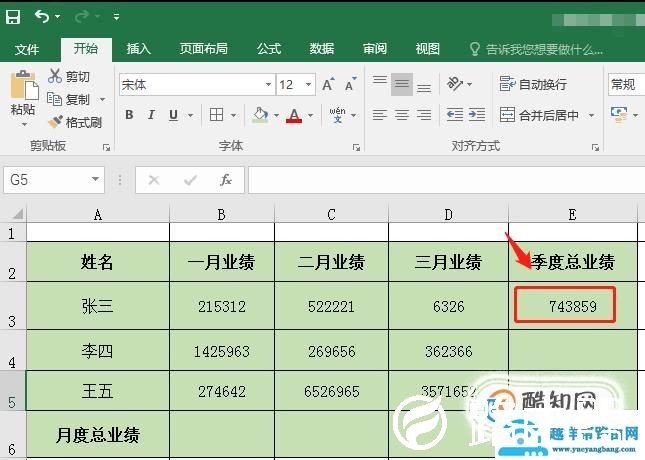Select cell containing 743859
The width and height of the screenshot is (645, 460).
pyautogui.click(x=573, y=306)
